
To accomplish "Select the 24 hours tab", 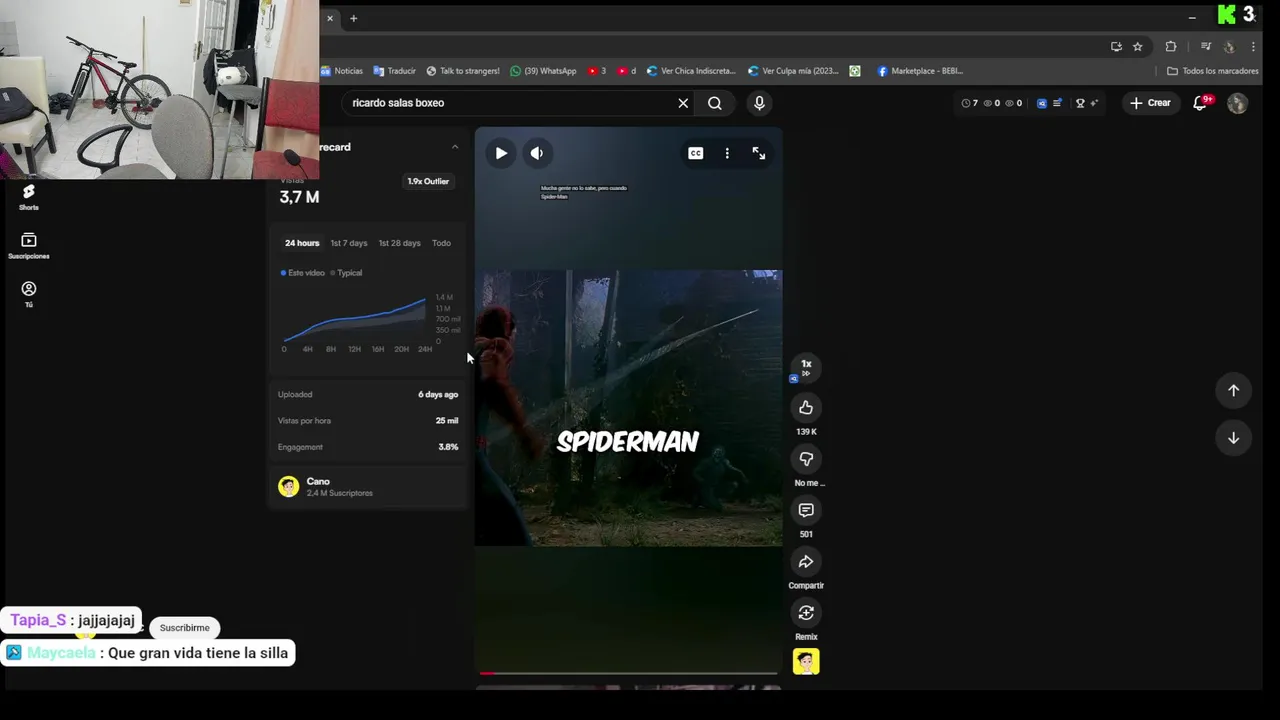I will (302, 243).
